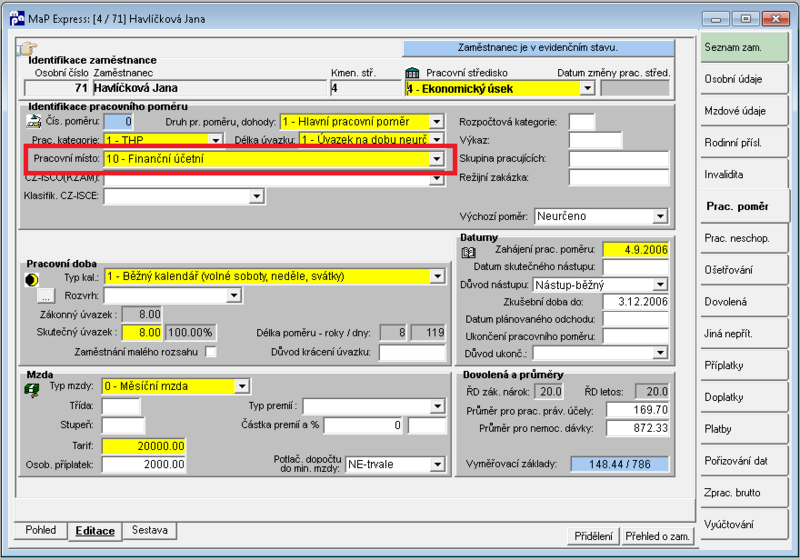Viewport: 800px width, 560px height.
Task: Open the Dovolená section
Action: coord(744,301)
